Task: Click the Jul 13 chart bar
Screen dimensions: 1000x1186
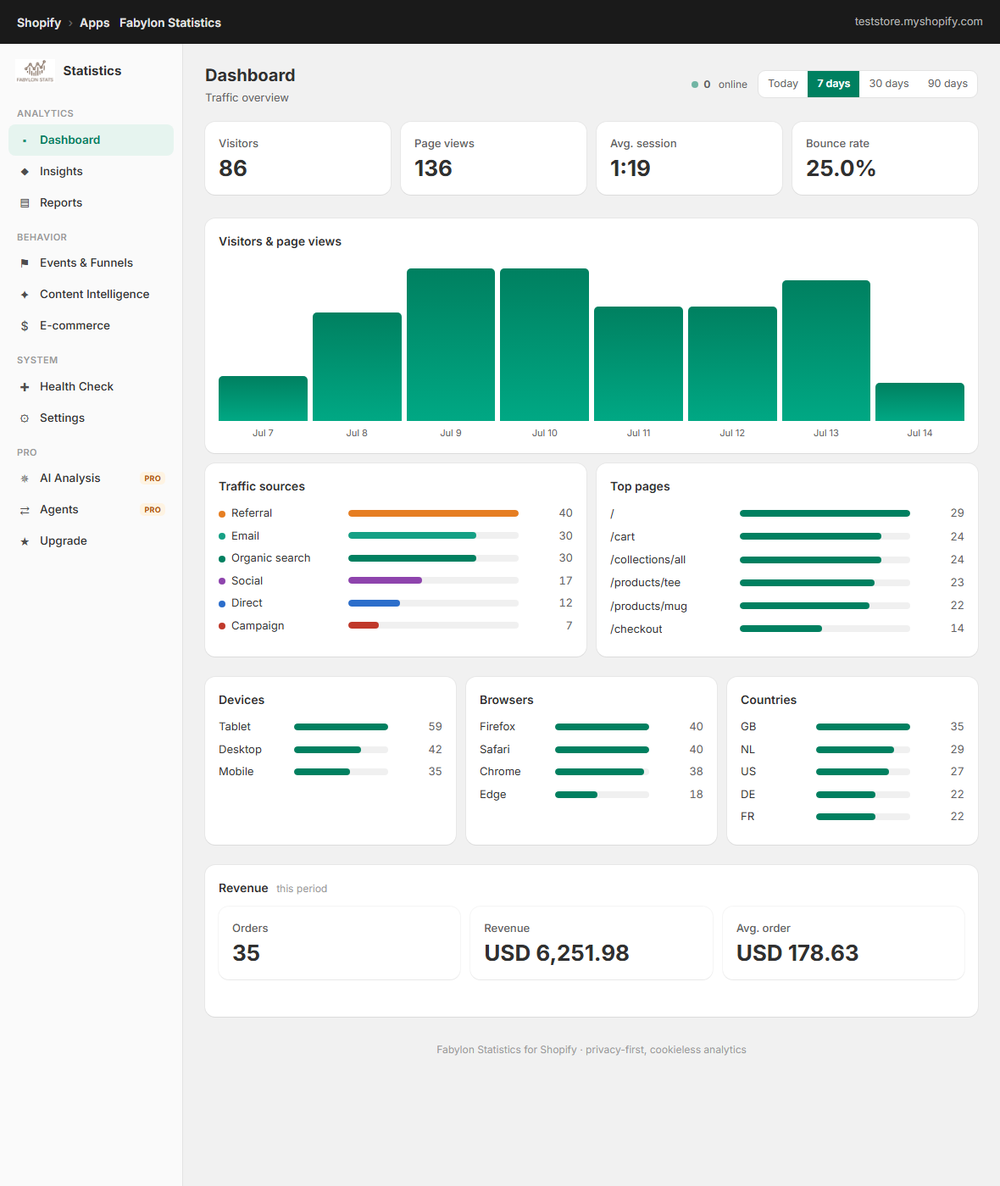Action: [x=826, y=351]
